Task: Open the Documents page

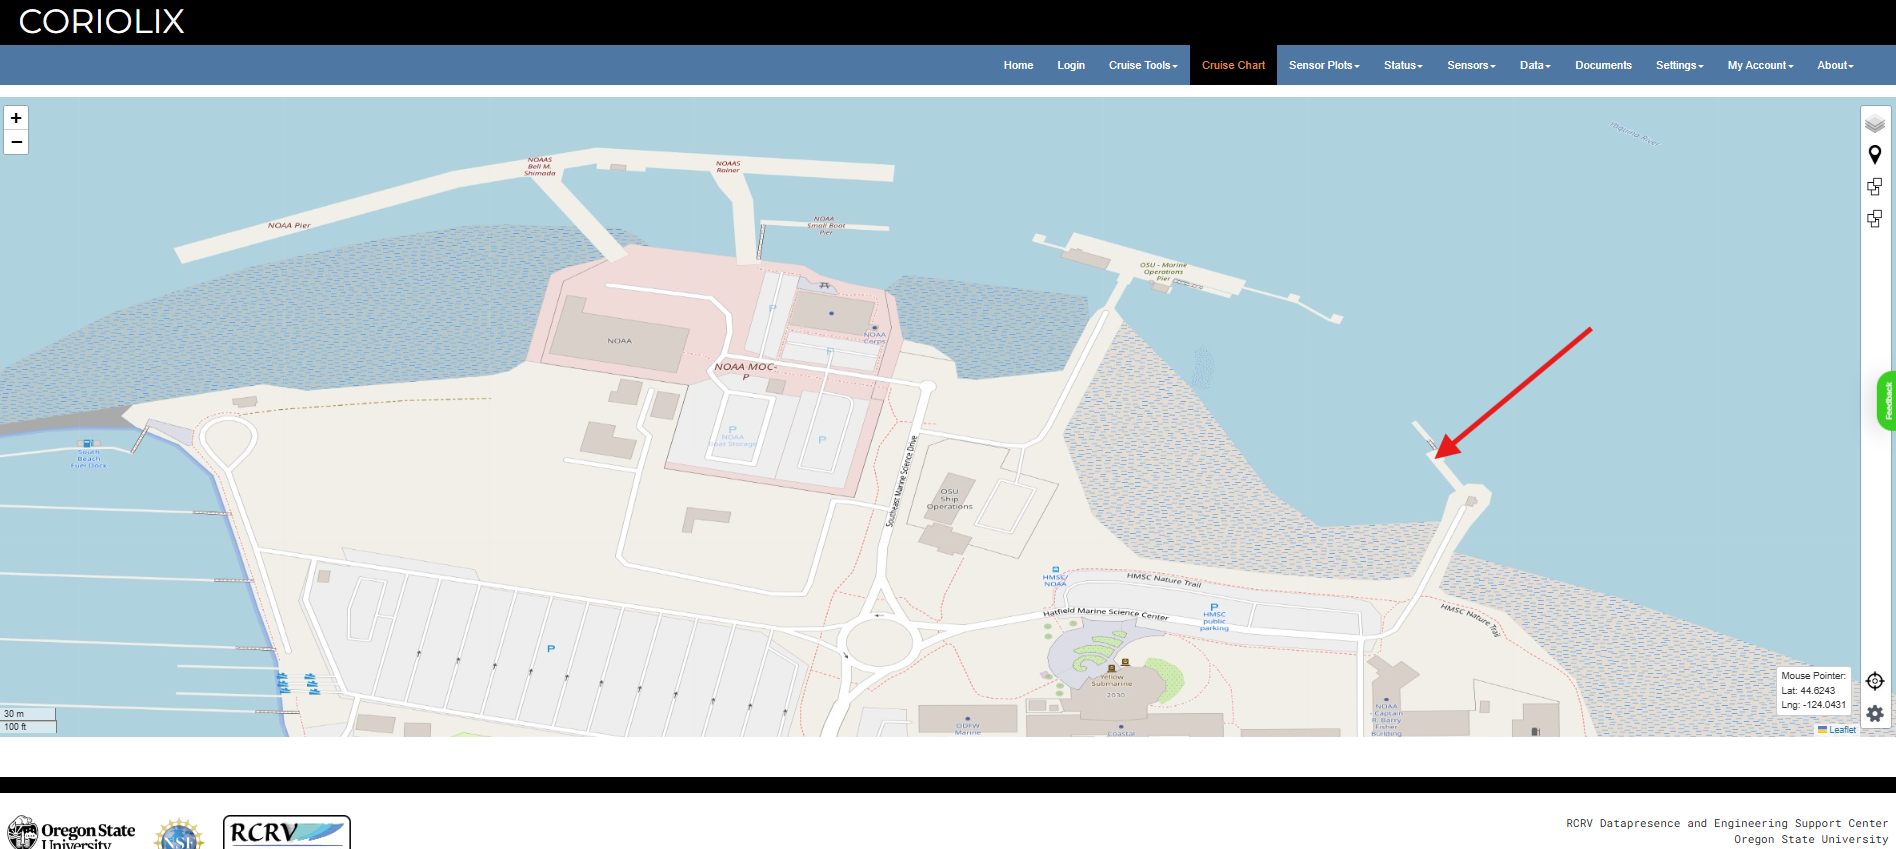Action: point(1603,65)
